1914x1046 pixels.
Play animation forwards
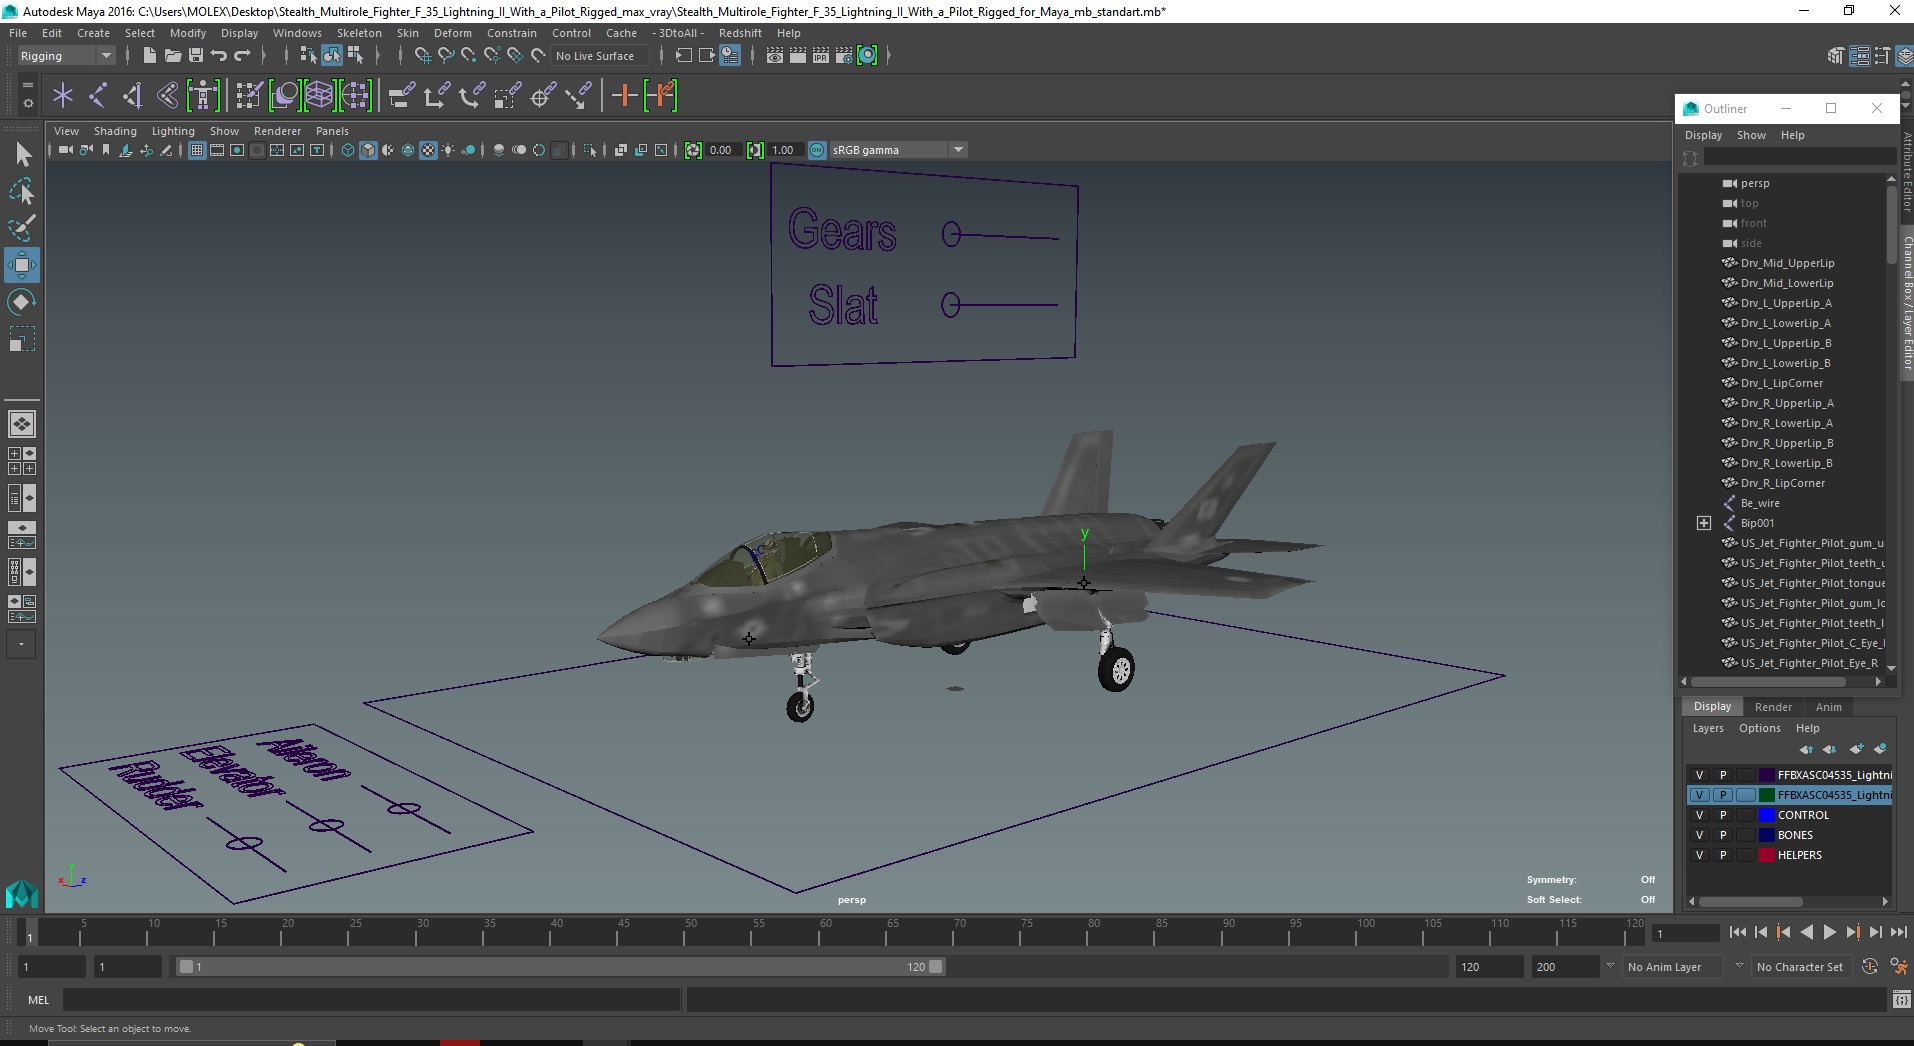coord(1829,932)
